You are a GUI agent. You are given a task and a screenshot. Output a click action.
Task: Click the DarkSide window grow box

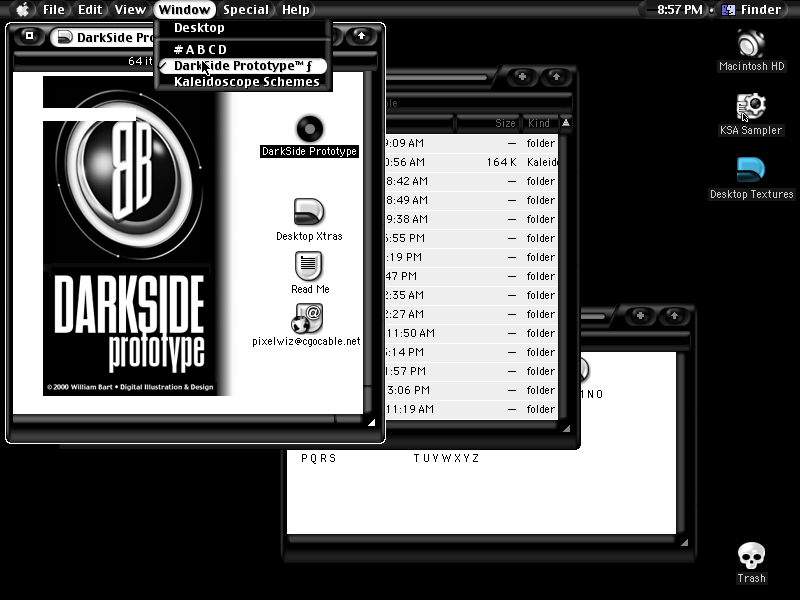pyautogui.click(x=371, y=422)
